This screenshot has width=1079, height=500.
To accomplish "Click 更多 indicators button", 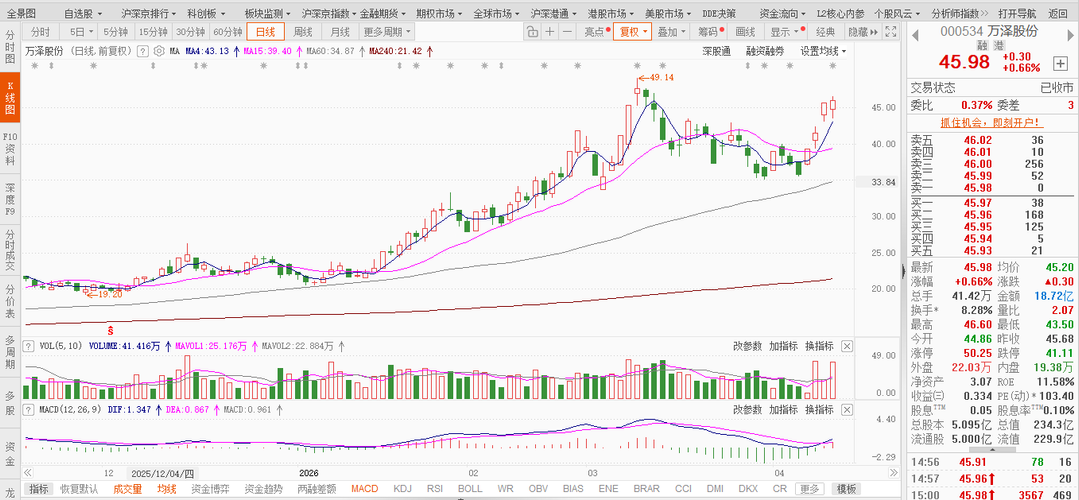I will [809, 489].
